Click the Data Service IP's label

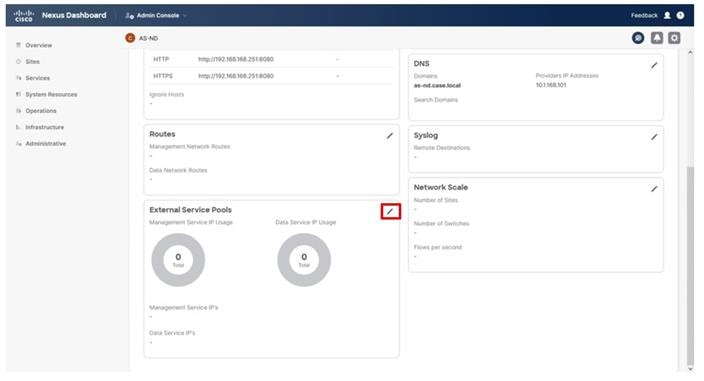[172, 333]
